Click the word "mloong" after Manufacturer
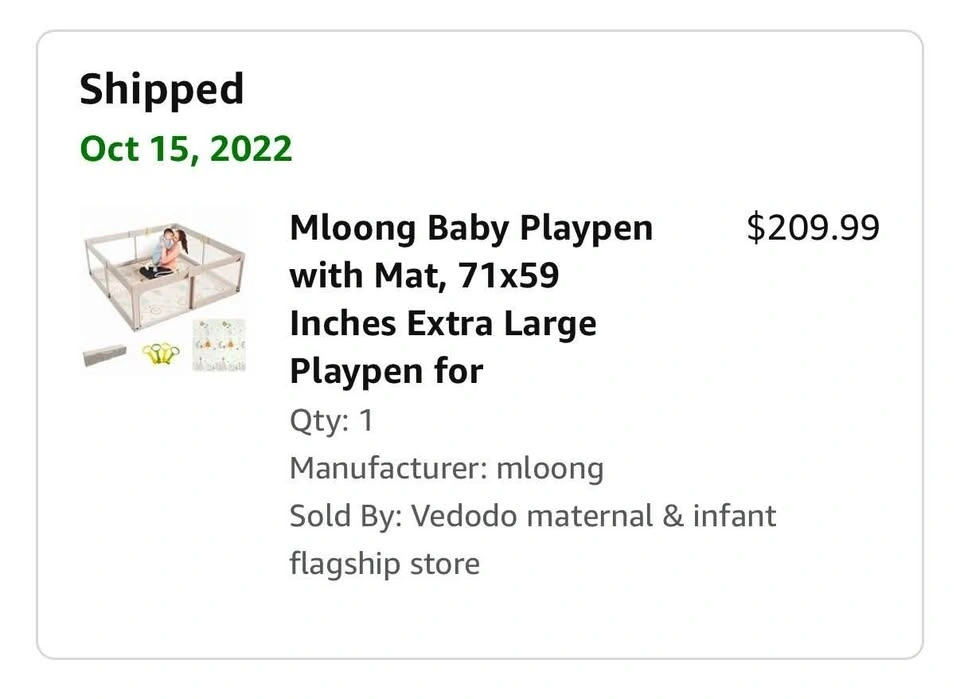The width and height of the screenshot is (960, 699). pyautogui.click(x=549, y=468)
